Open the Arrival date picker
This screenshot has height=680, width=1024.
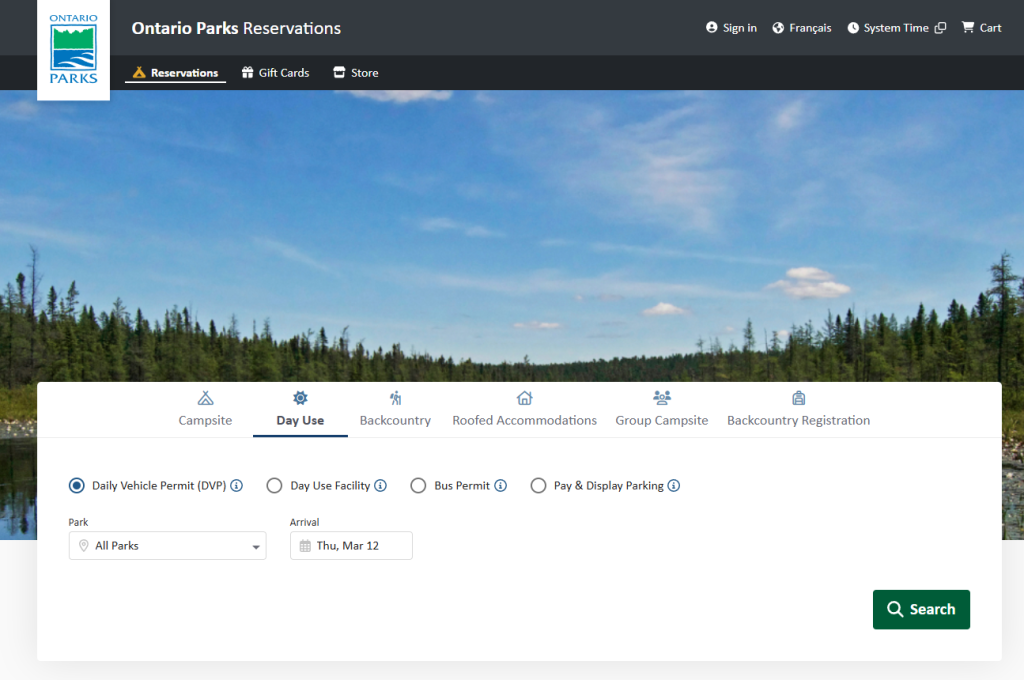pos(351,545)
